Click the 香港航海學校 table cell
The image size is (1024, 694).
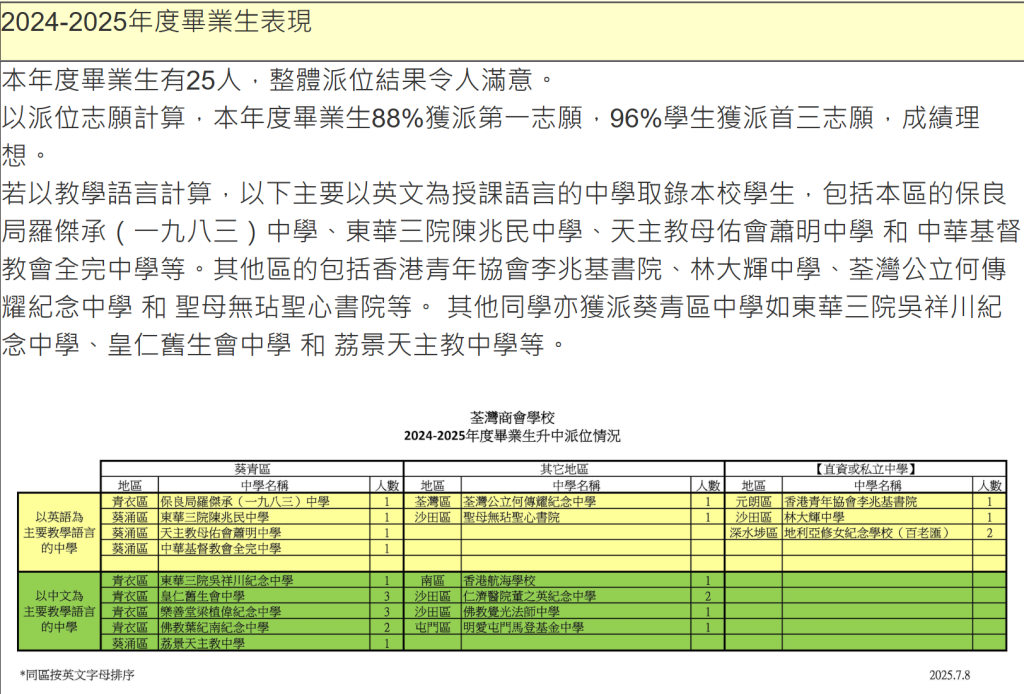[x=500, y=581]
